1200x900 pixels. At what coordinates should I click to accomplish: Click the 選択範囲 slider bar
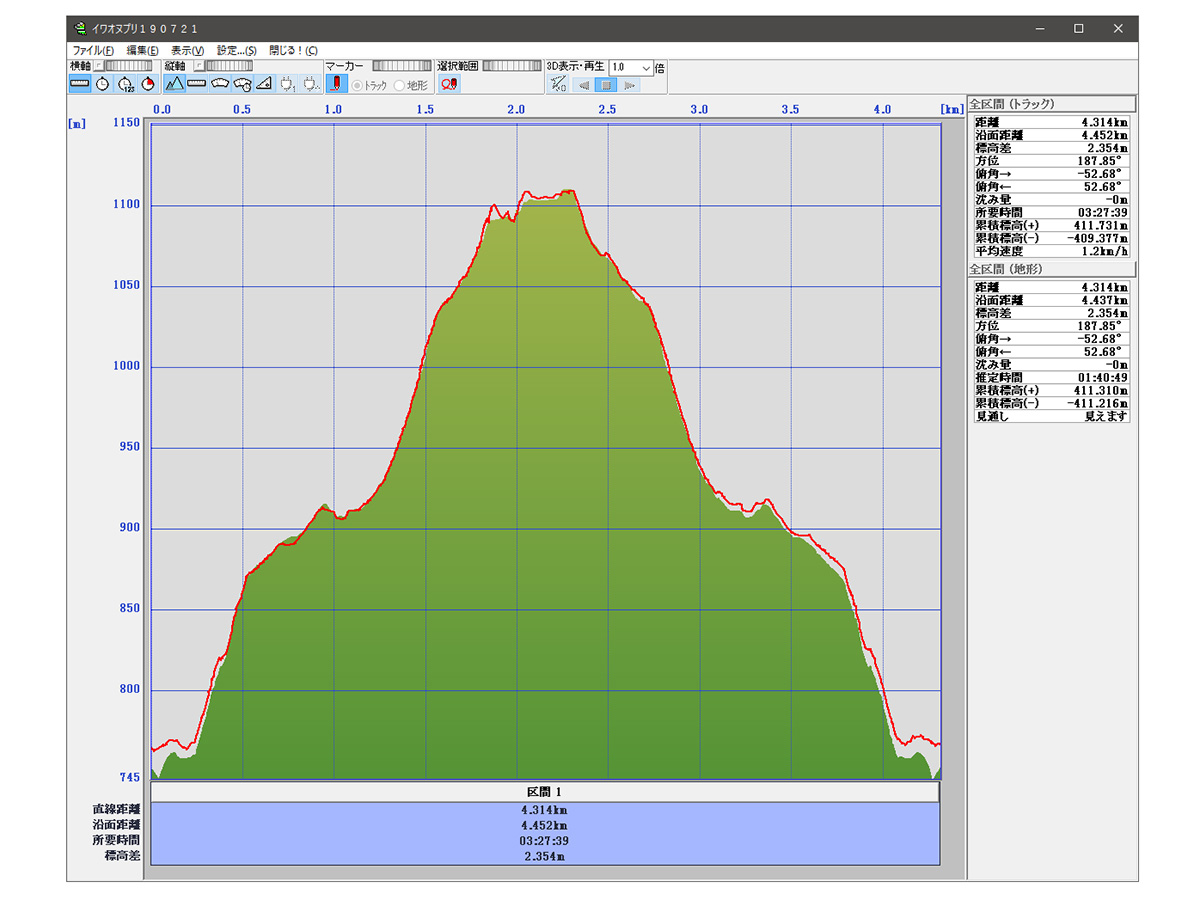coord(512,66)
